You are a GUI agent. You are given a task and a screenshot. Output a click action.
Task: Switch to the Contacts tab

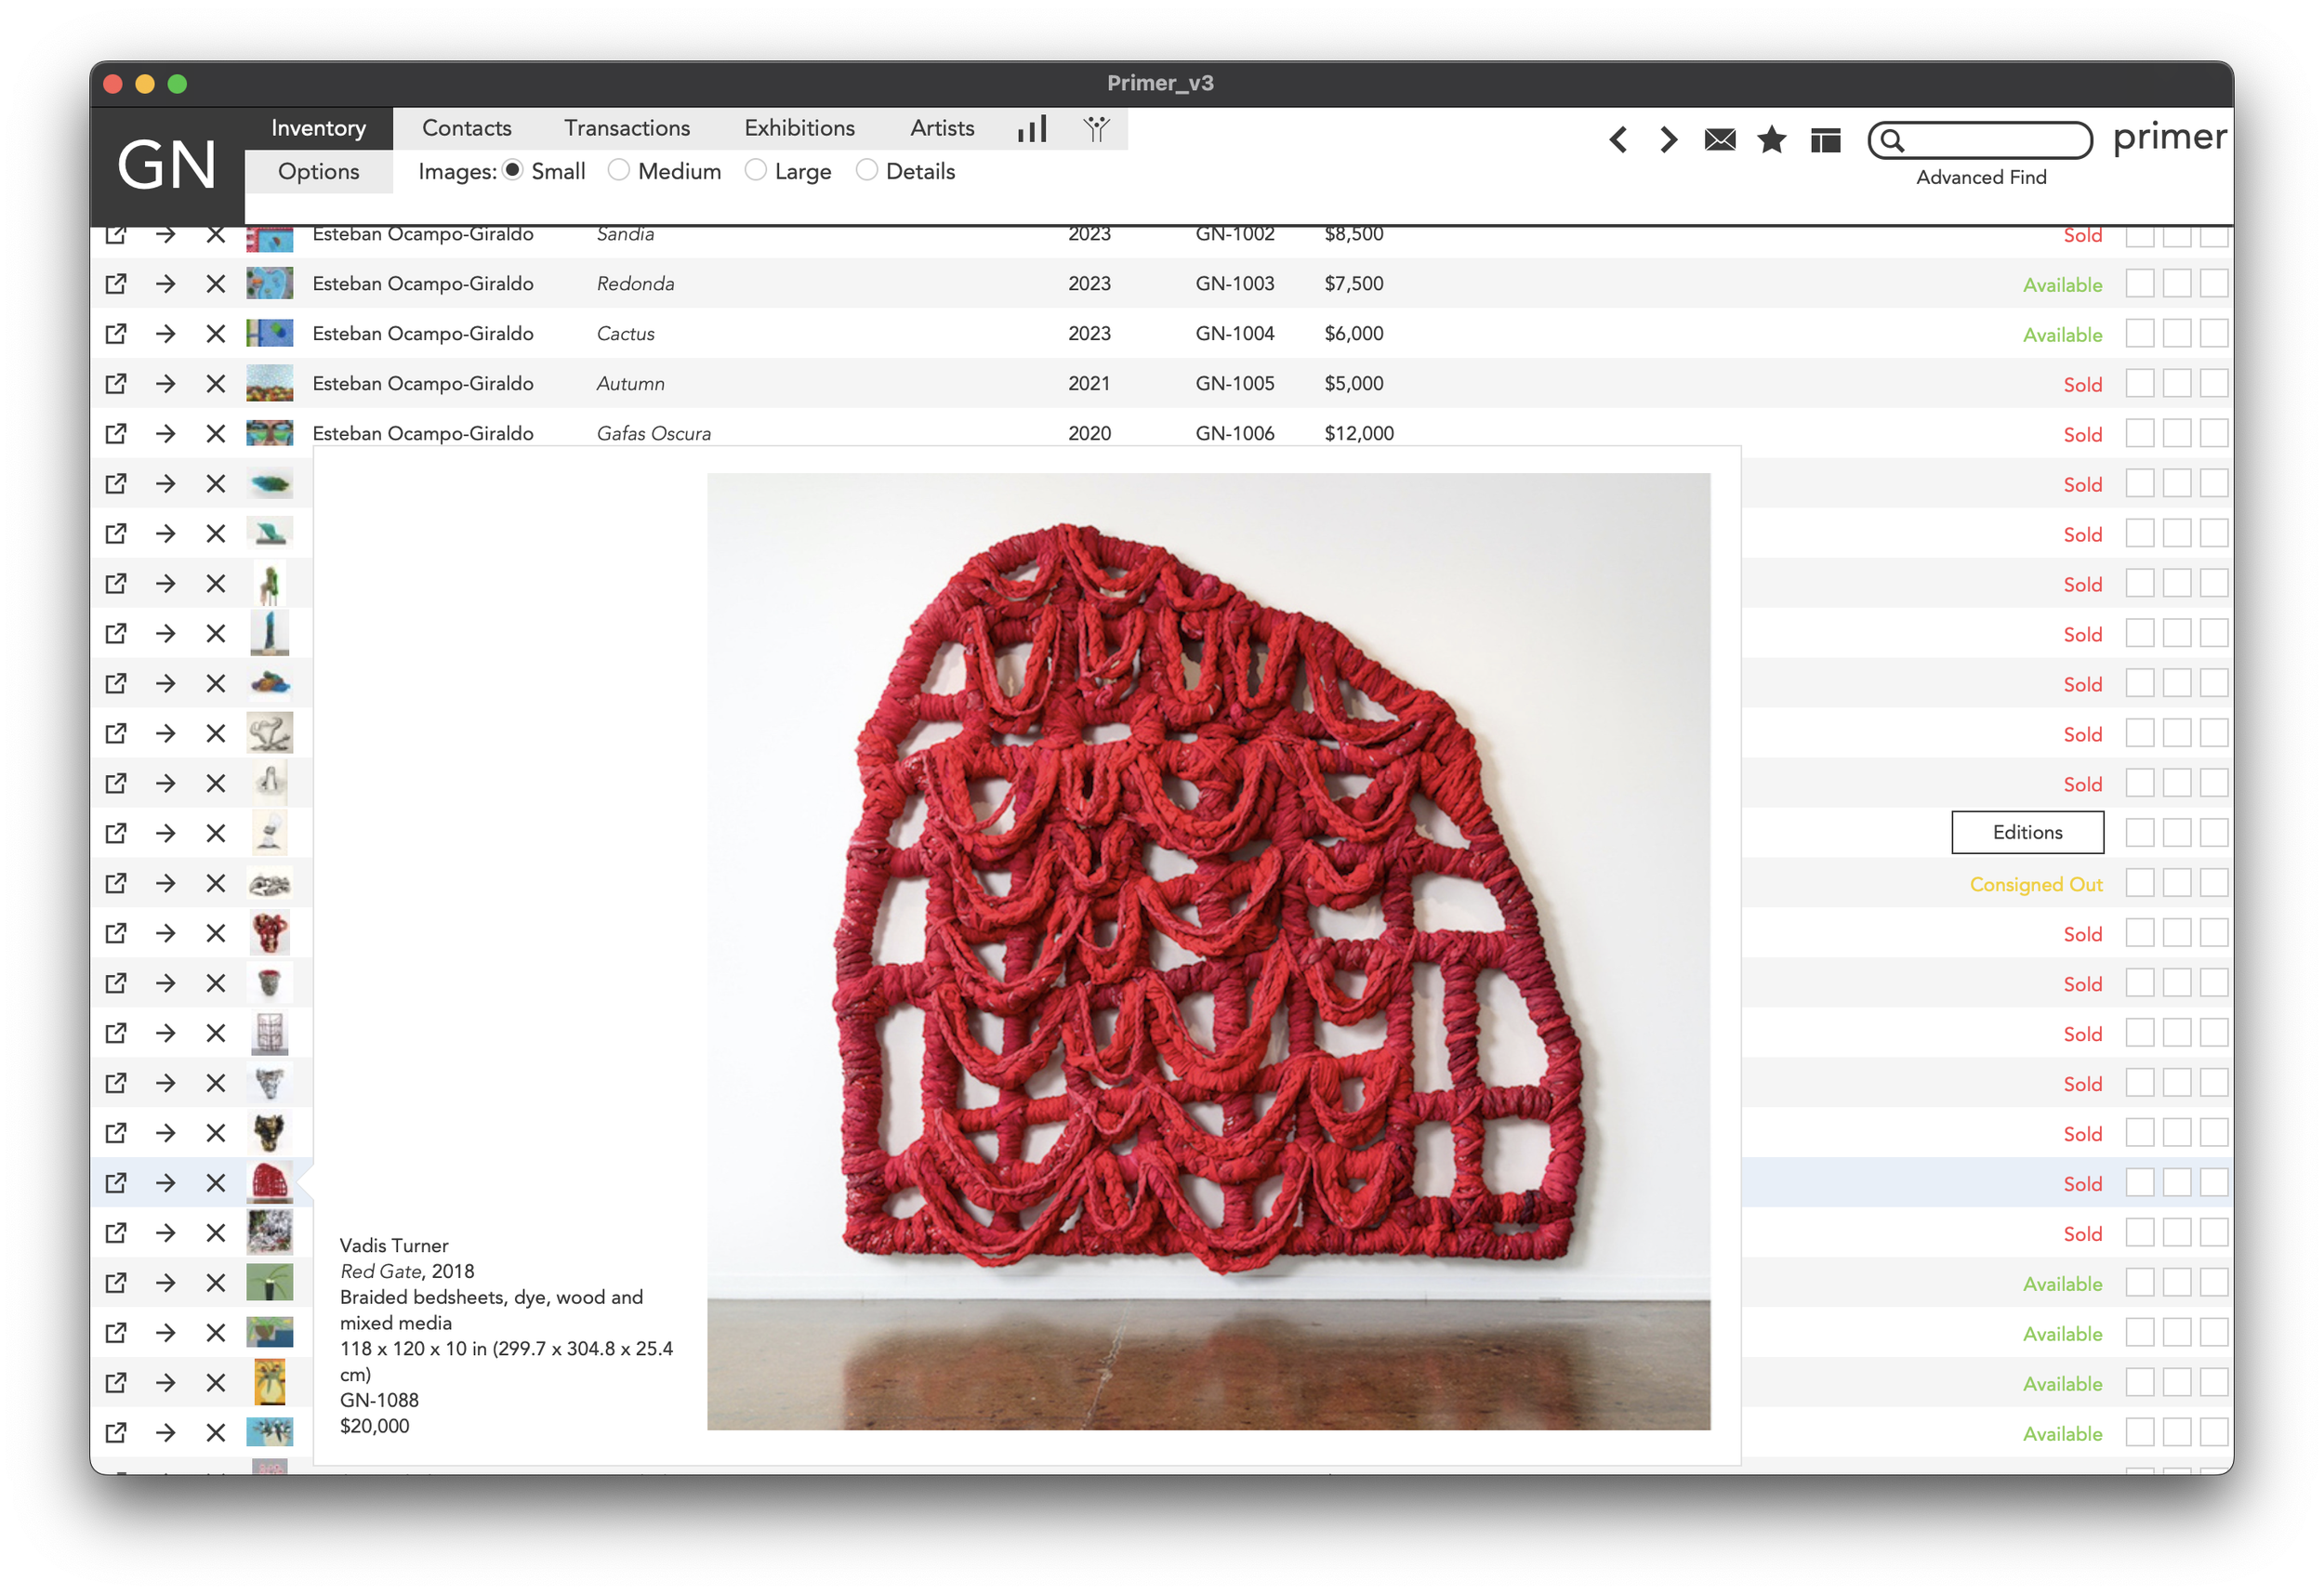[467, 129]
